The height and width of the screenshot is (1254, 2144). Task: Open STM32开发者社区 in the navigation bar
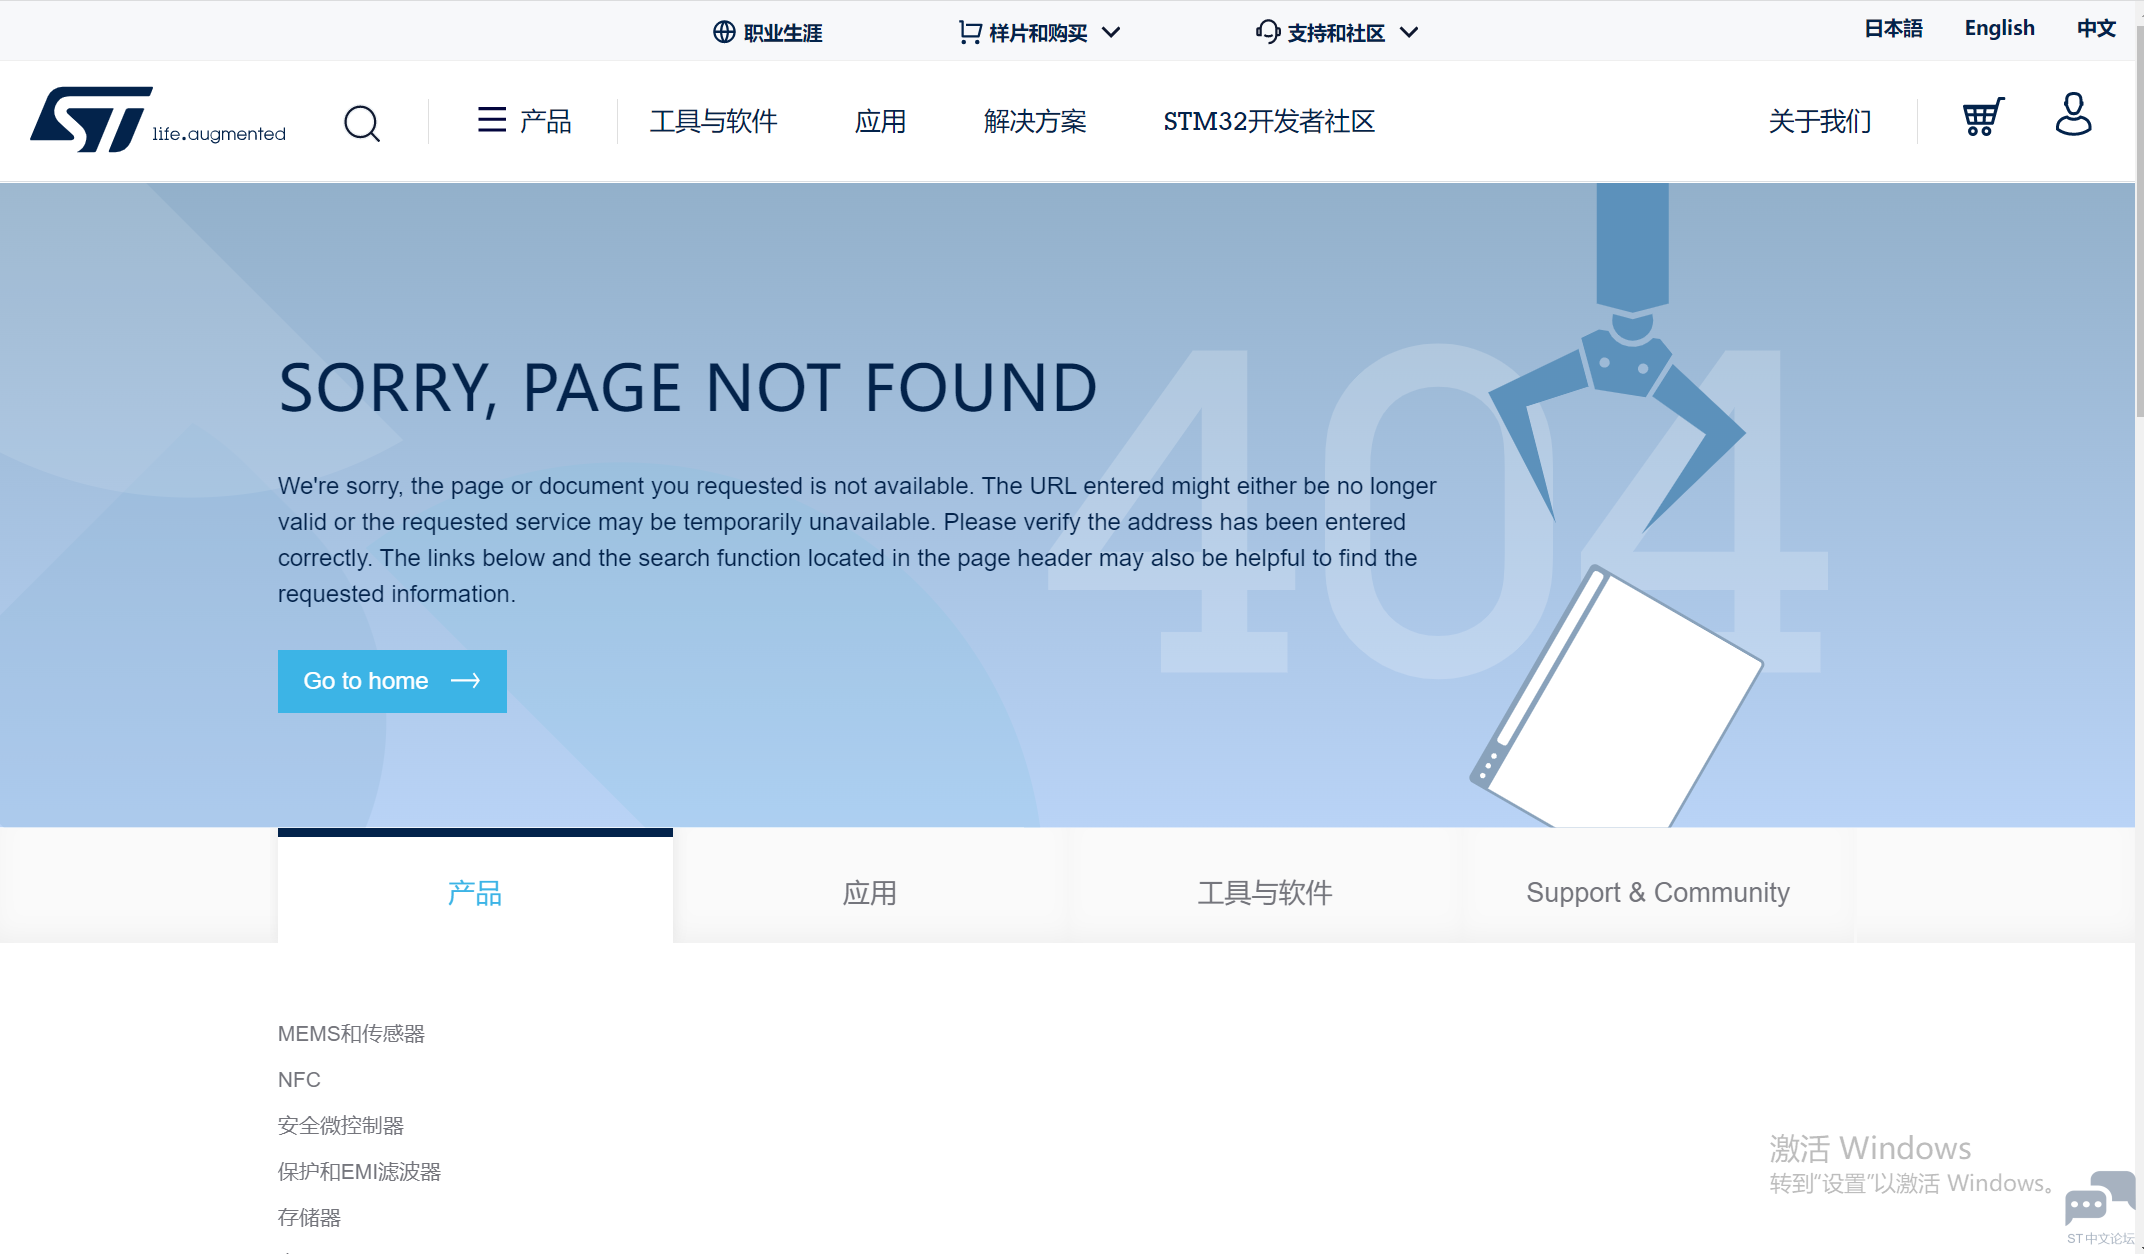pyautogui.click(x=1268, y=121)
